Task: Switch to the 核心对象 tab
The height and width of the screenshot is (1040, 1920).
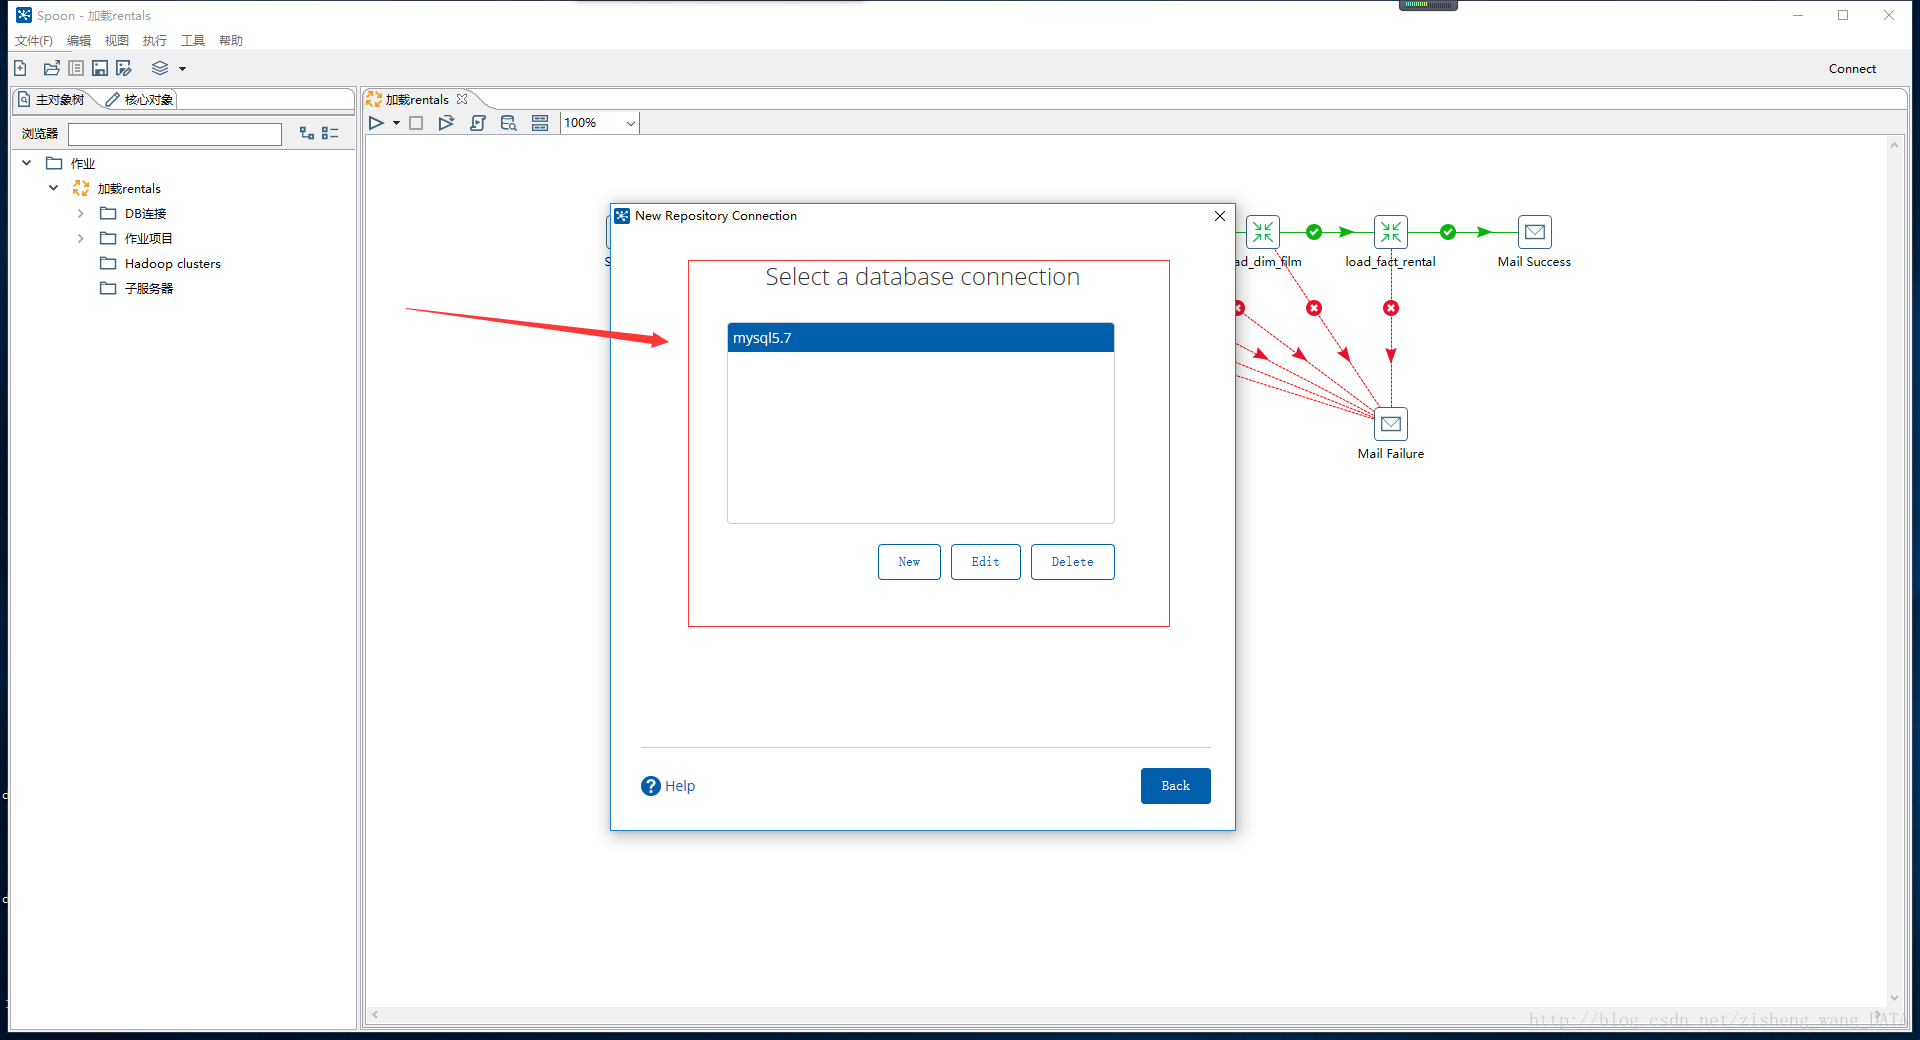Action: [140, 99]
